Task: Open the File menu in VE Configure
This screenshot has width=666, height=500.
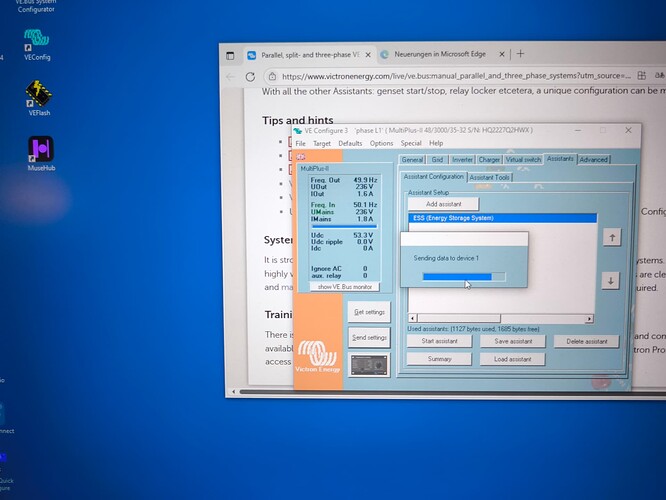Action: coord(300,144)
